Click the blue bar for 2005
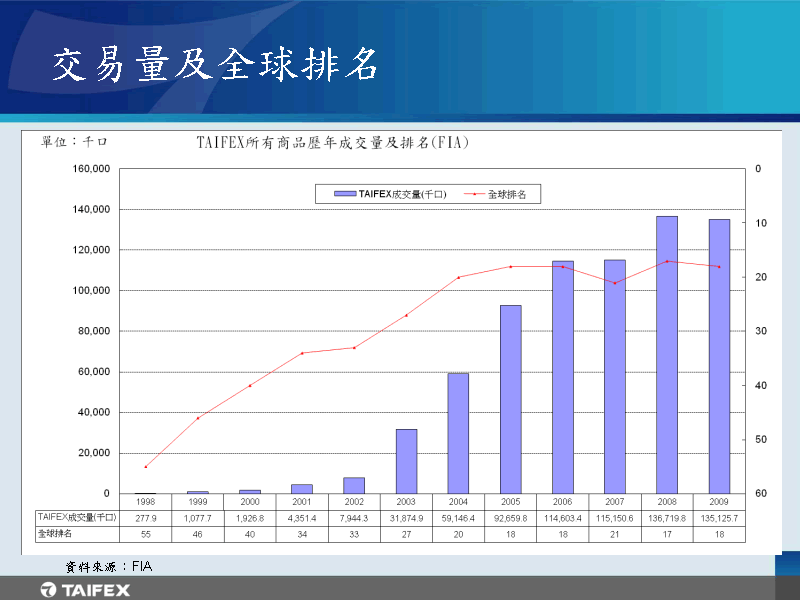The height and width of the screenshot is (600, 800). pos(511,399)
